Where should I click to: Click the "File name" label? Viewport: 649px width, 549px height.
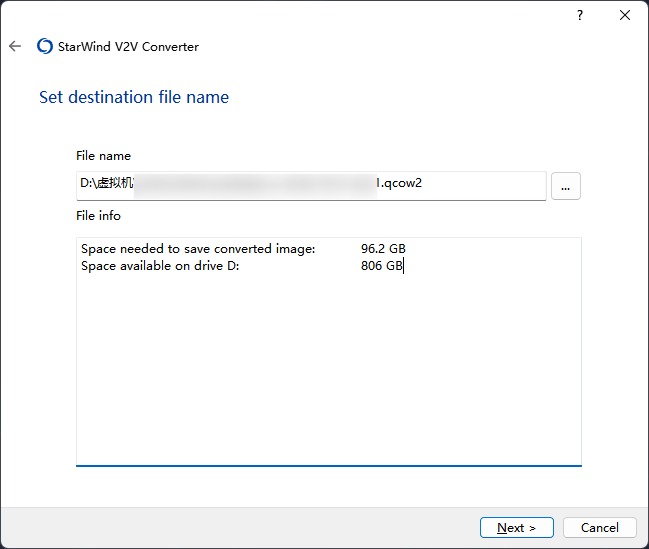coord(103,156)
